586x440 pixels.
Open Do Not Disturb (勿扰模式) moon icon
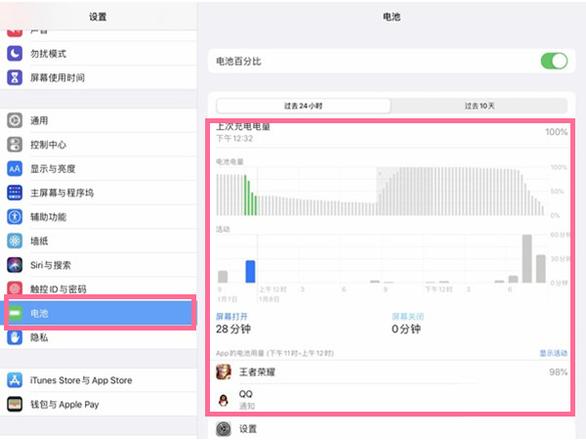pos(15,53)
